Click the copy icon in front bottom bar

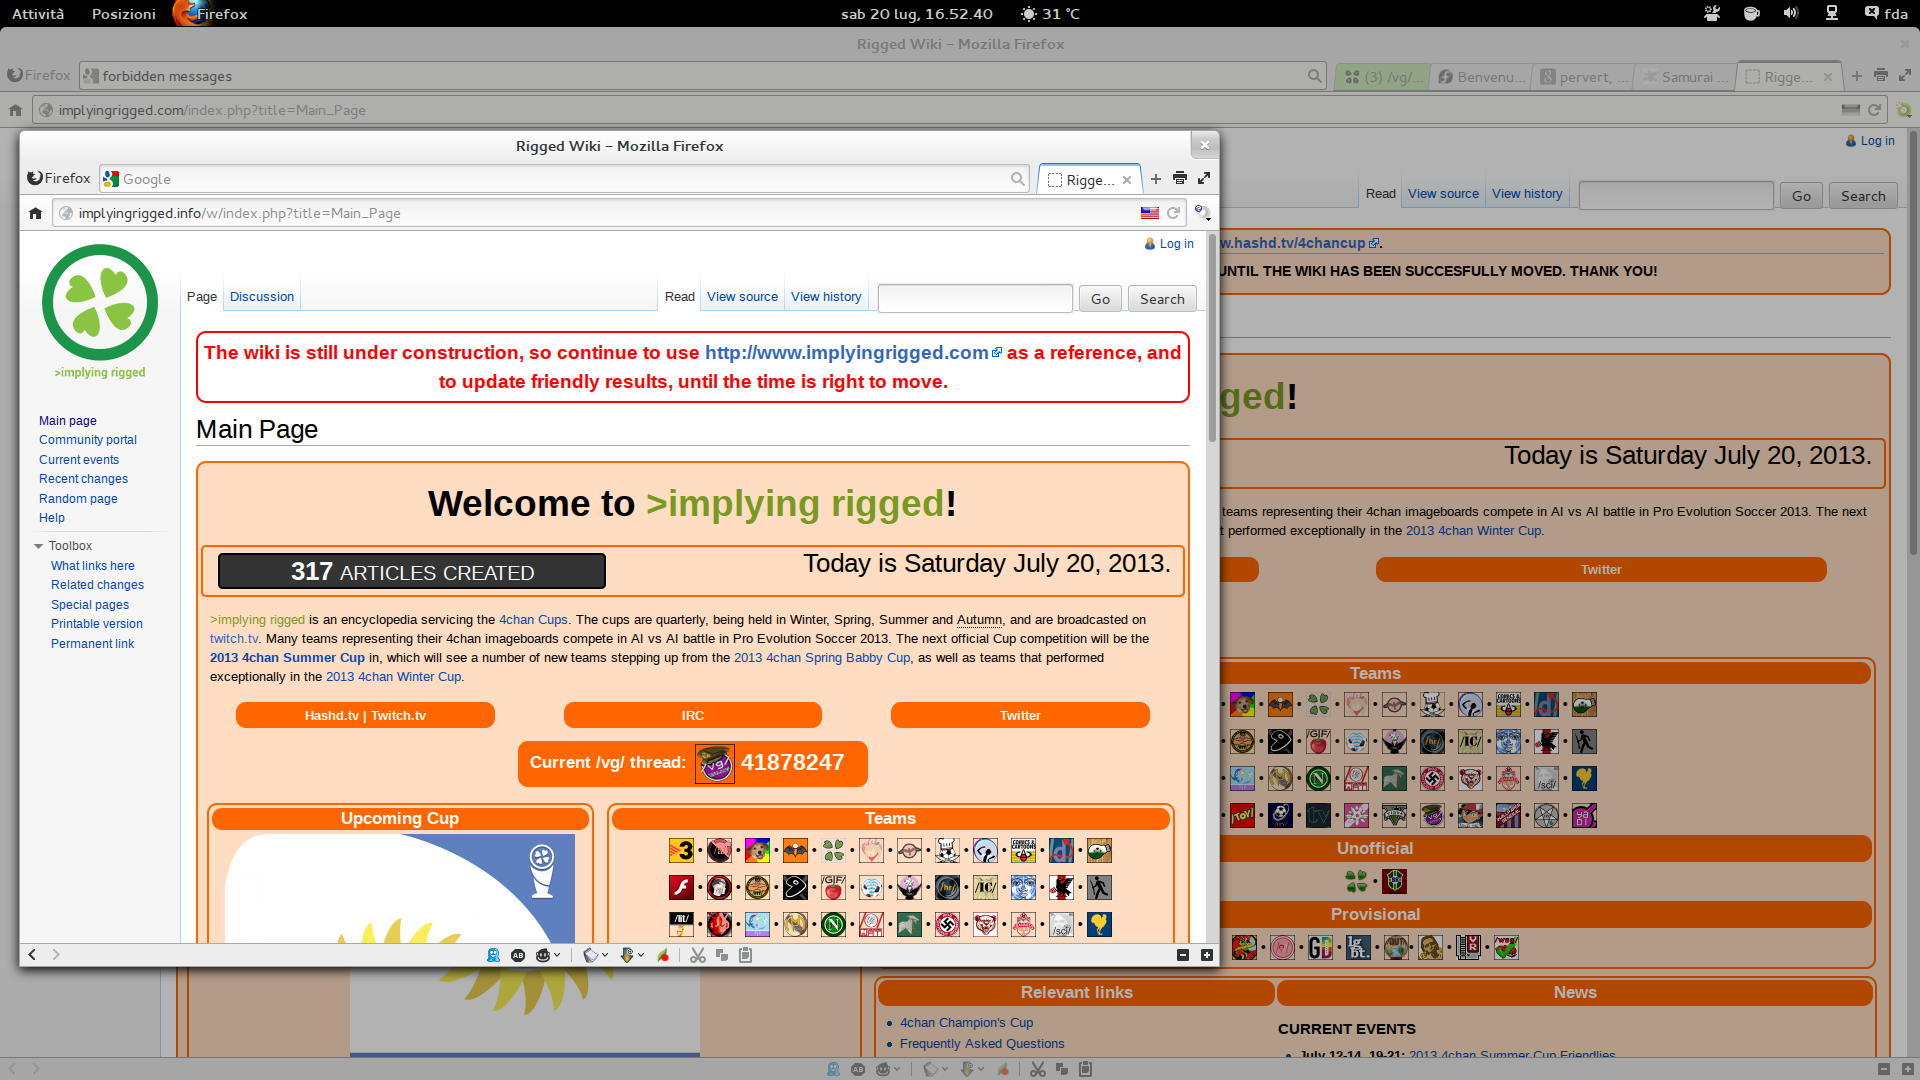tap(722, 955)
